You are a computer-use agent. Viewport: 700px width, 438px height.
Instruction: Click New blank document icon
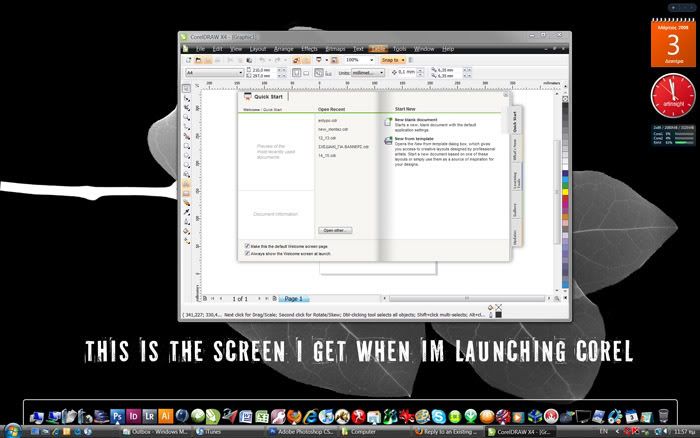point(388,122)
